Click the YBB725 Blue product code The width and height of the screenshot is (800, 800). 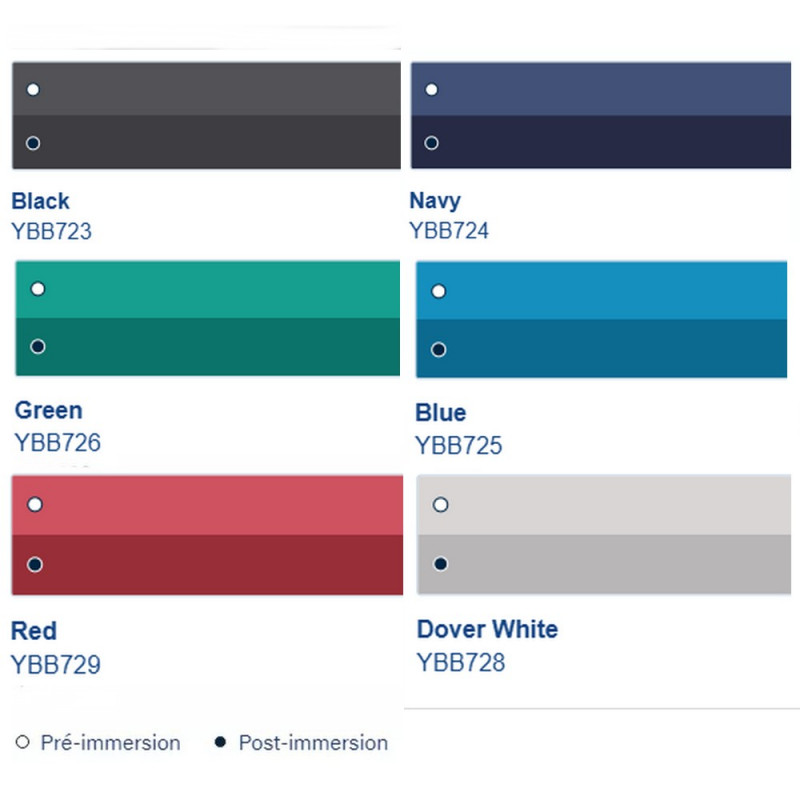tap(459, 445)
